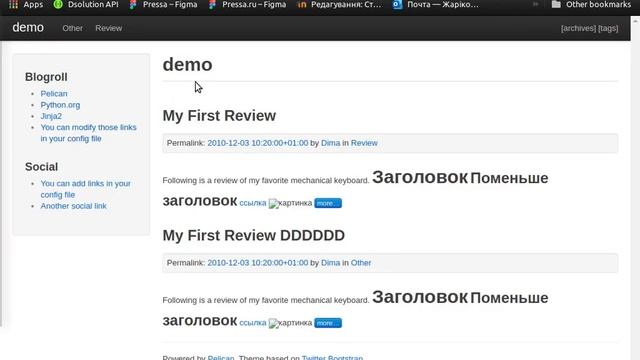This screenshot has width=640, height=360.
Task: Open the Python.org blogroll link
Action: tap(60, 105)
